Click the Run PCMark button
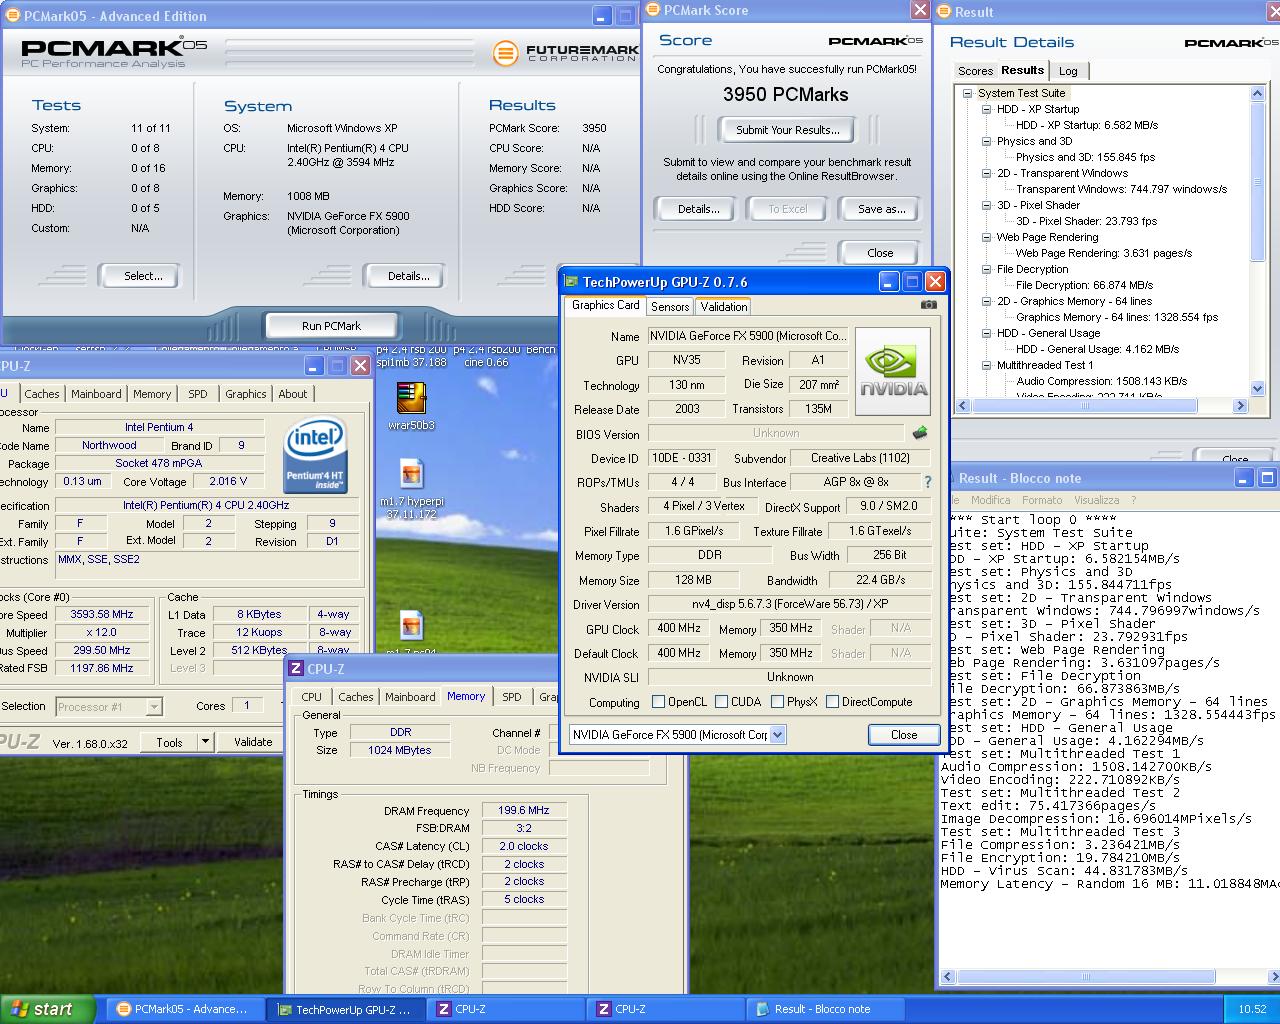 [x=331, y=326]
